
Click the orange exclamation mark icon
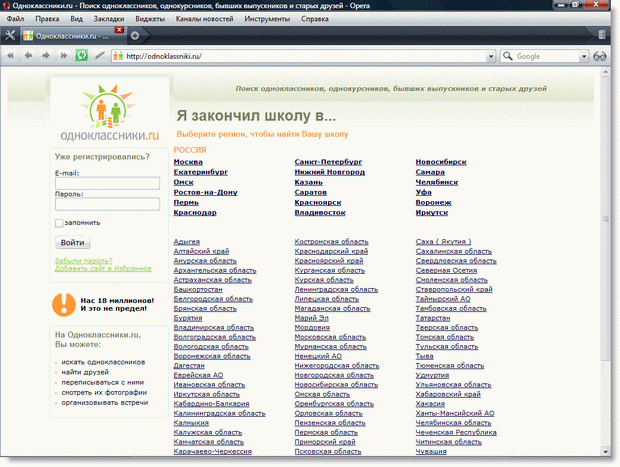point(64,304)
